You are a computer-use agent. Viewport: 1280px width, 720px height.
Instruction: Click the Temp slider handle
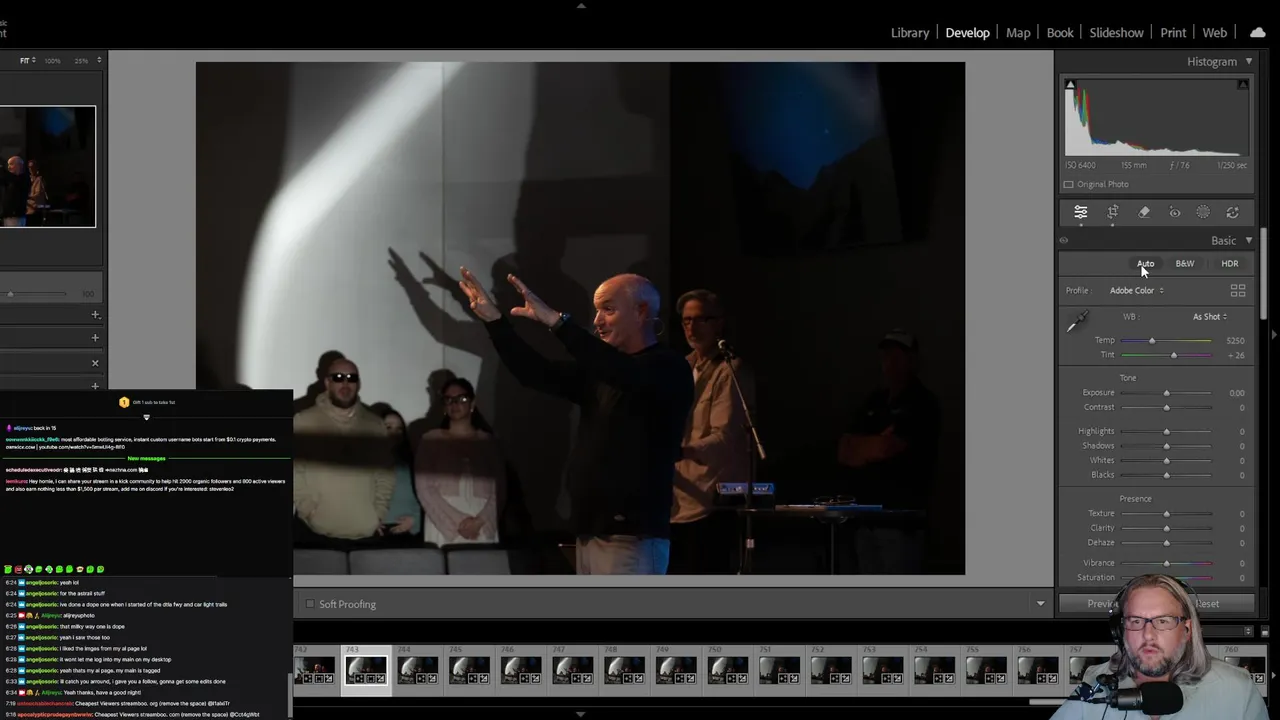tap(1152, 341)
